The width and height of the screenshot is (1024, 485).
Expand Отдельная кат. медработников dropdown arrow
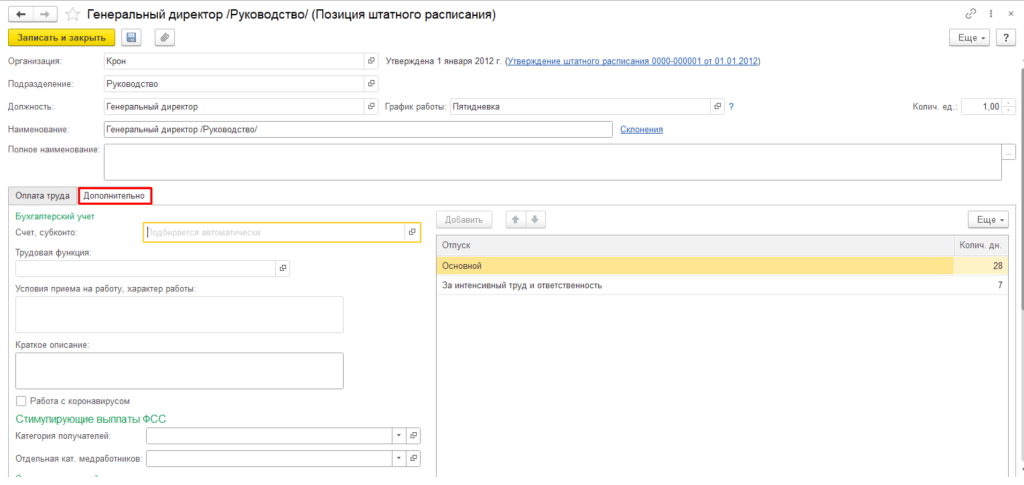pos(399,459)
